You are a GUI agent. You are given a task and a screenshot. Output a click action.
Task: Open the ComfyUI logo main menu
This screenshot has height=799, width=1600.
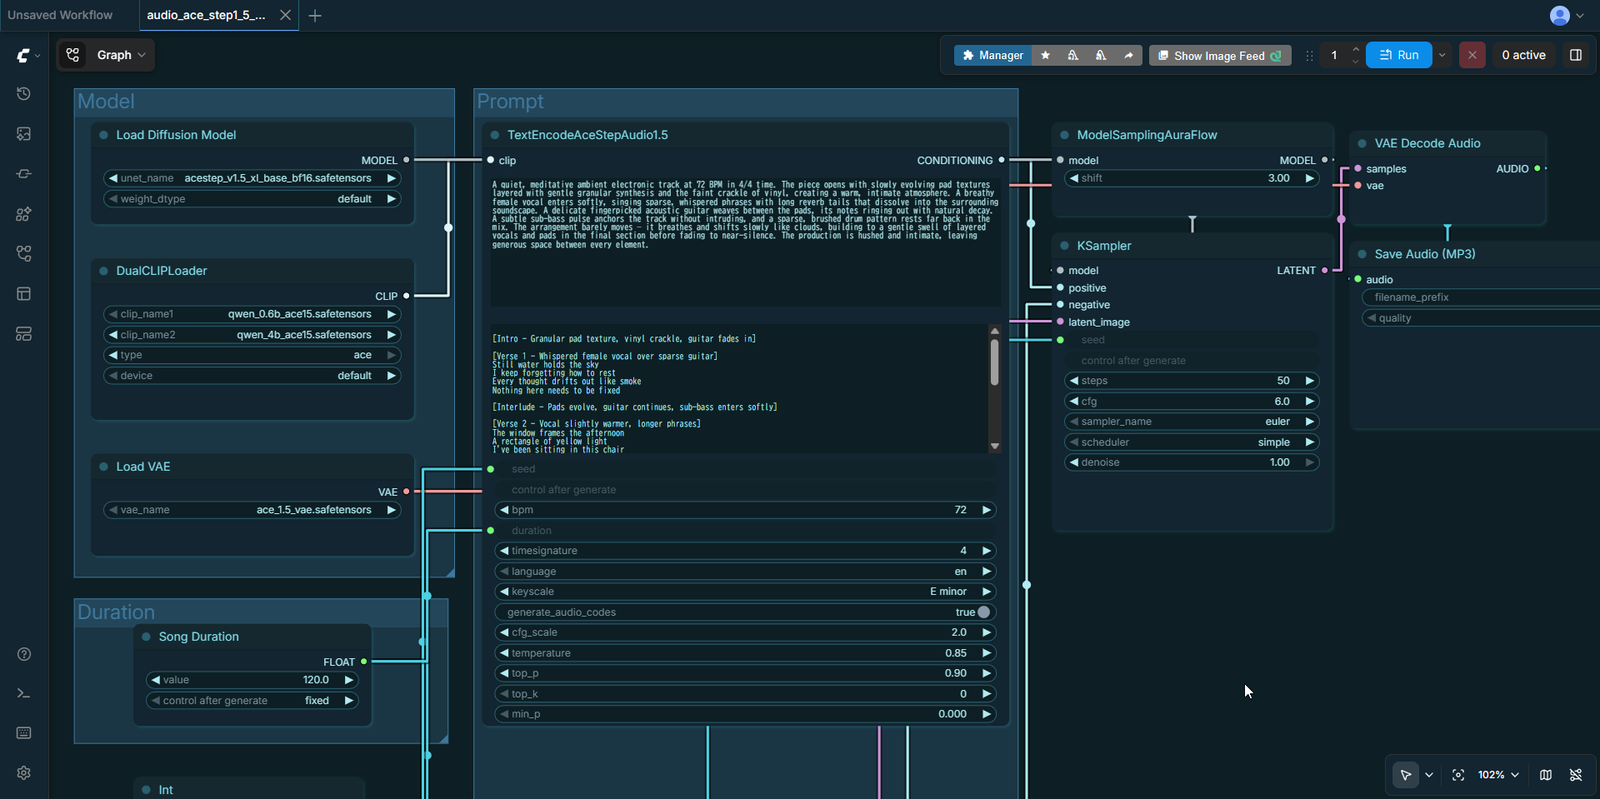pos(23,56)
